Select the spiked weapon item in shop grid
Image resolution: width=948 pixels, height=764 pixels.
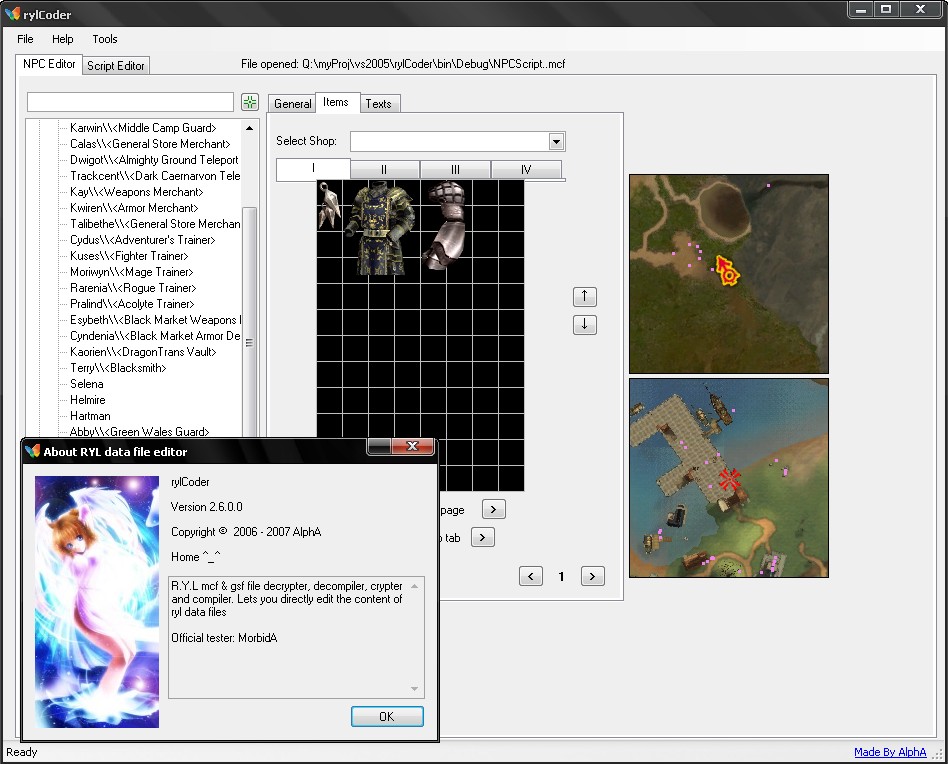(330, 205)
